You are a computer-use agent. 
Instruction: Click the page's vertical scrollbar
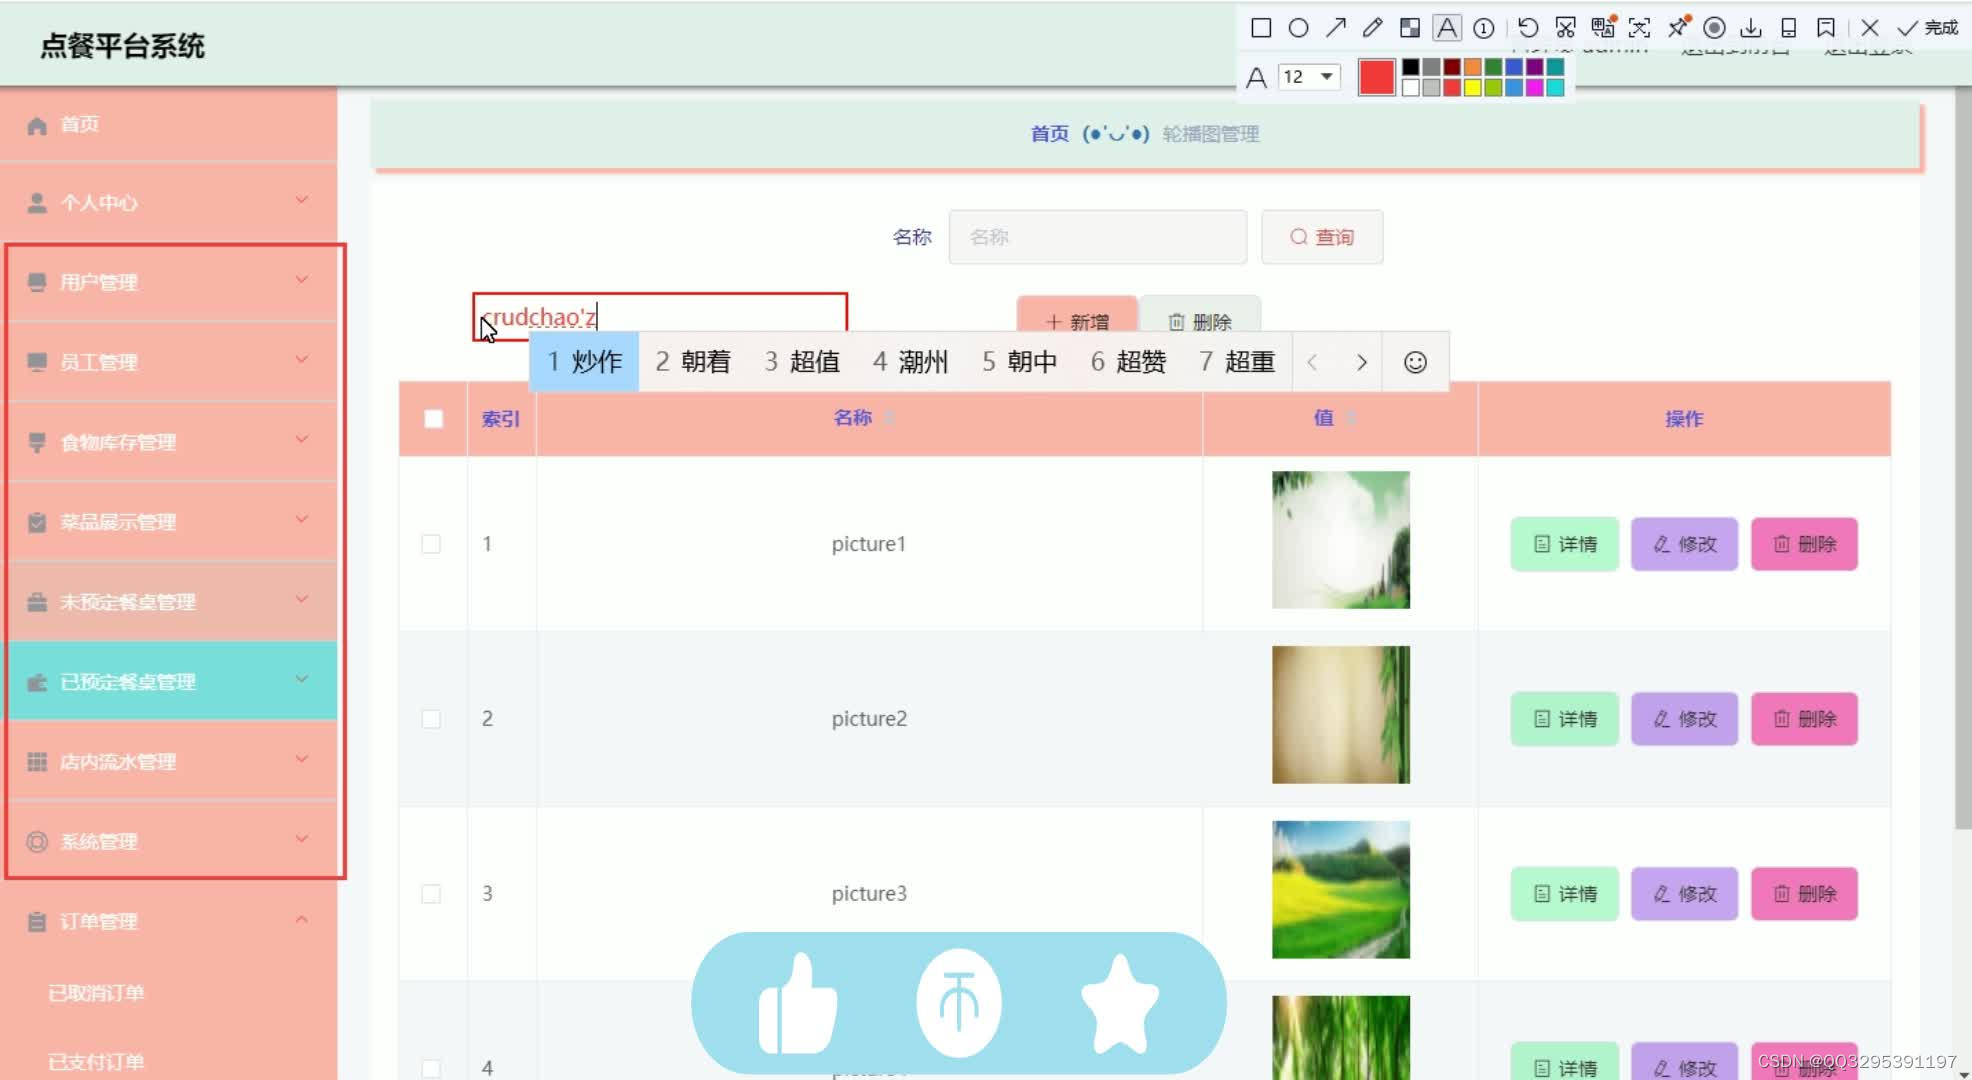tap(1963, 458)
